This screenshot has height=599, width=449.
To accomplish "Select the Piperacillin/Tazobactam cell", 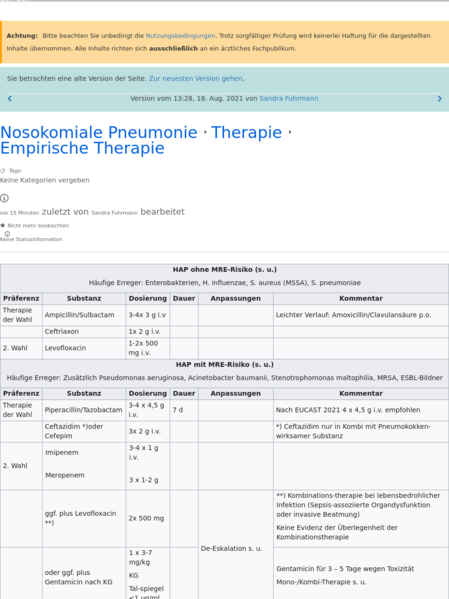I will point(84,410).
